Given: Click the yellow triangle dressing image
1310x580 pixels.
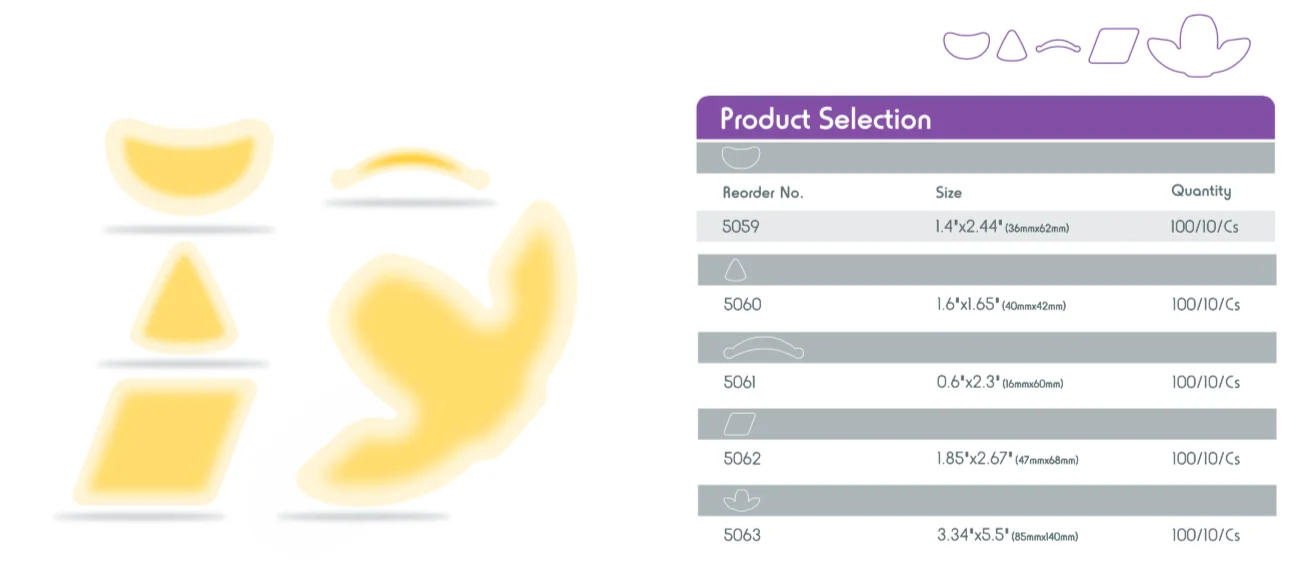Looking at the screenshot, I should tap(184, 303).
